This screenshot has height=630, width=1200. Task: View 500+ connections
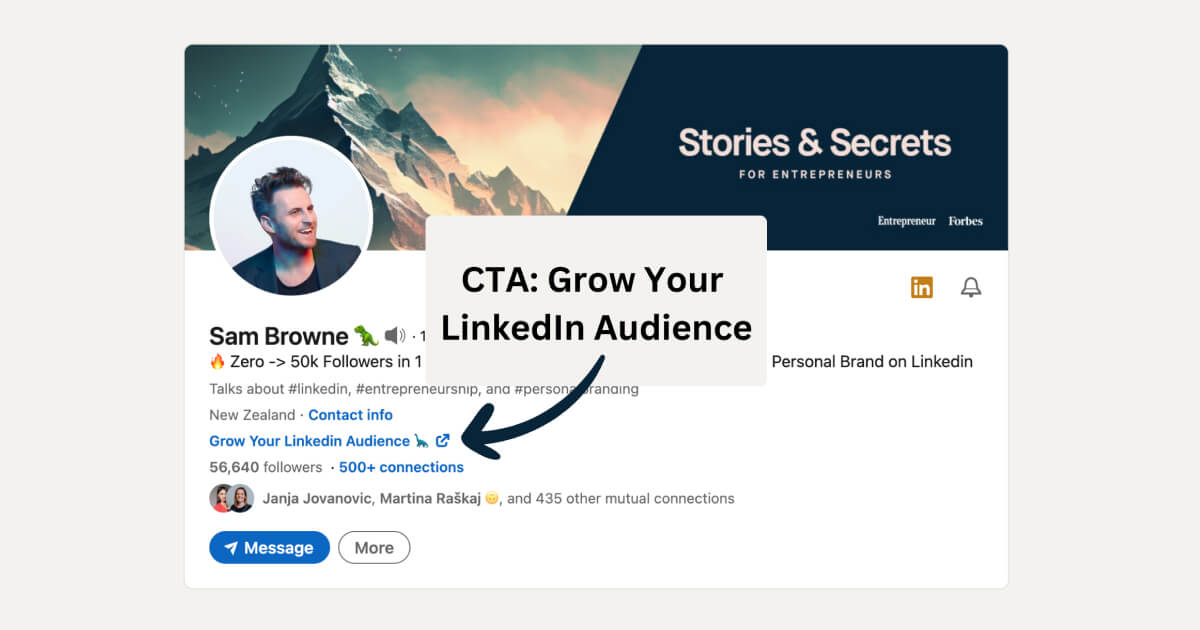click(x=400, y=467)
